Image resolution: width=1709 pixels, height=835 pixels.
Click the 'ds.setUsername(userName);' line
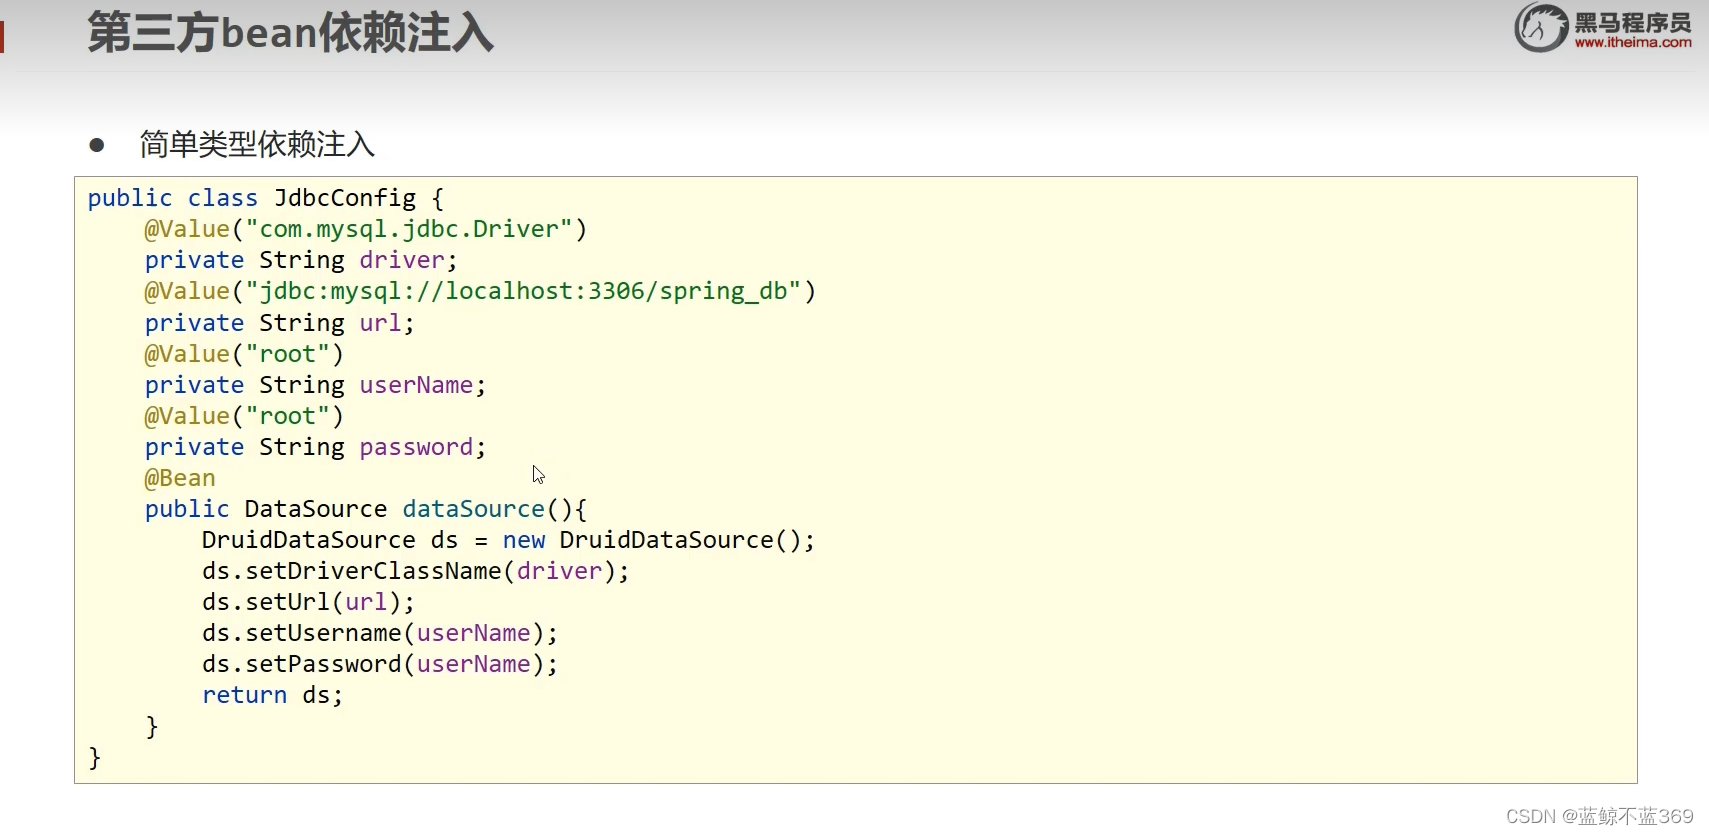[380, 633]
